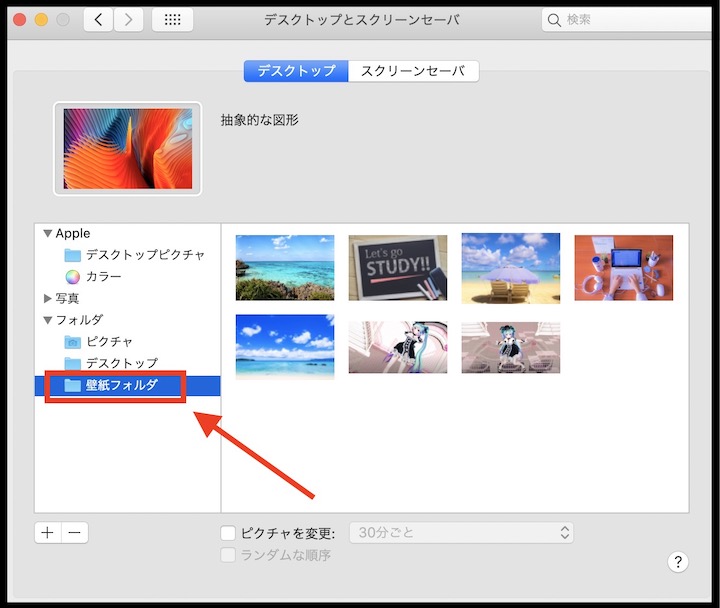Expand the 写真 section triangle

pyautogui.click(x=47, y=298)
